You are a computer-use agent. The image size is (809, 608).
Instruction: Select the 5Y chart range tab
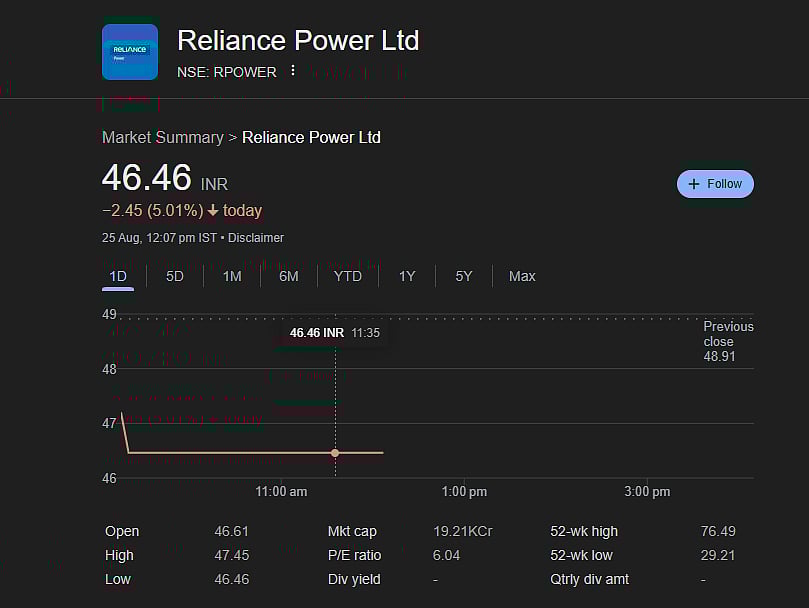(x=464, y=277)
